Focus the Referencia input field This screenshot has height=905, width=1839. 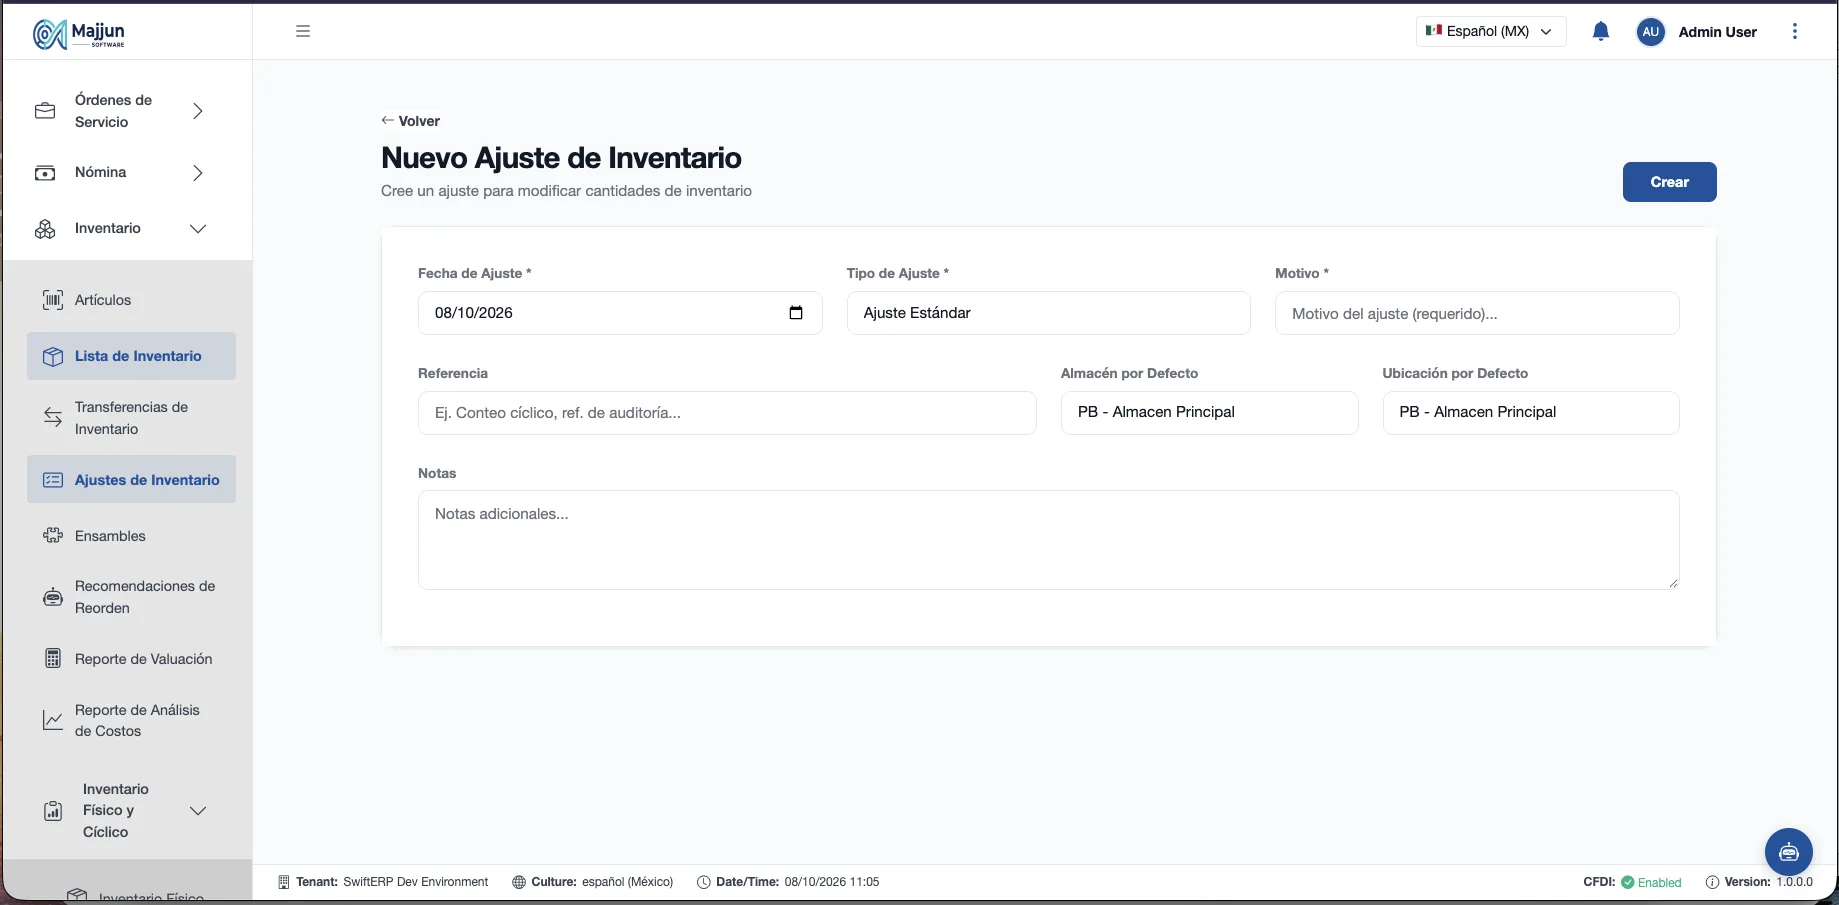(x=727, y=413)
